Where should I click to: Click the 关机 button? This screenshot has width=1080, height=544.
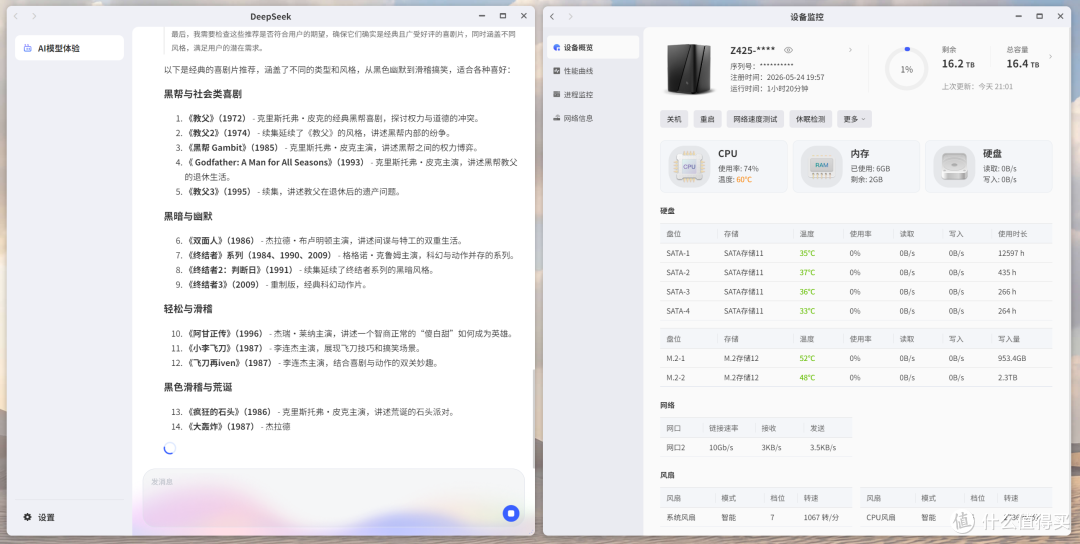click(x=674, y=119)
